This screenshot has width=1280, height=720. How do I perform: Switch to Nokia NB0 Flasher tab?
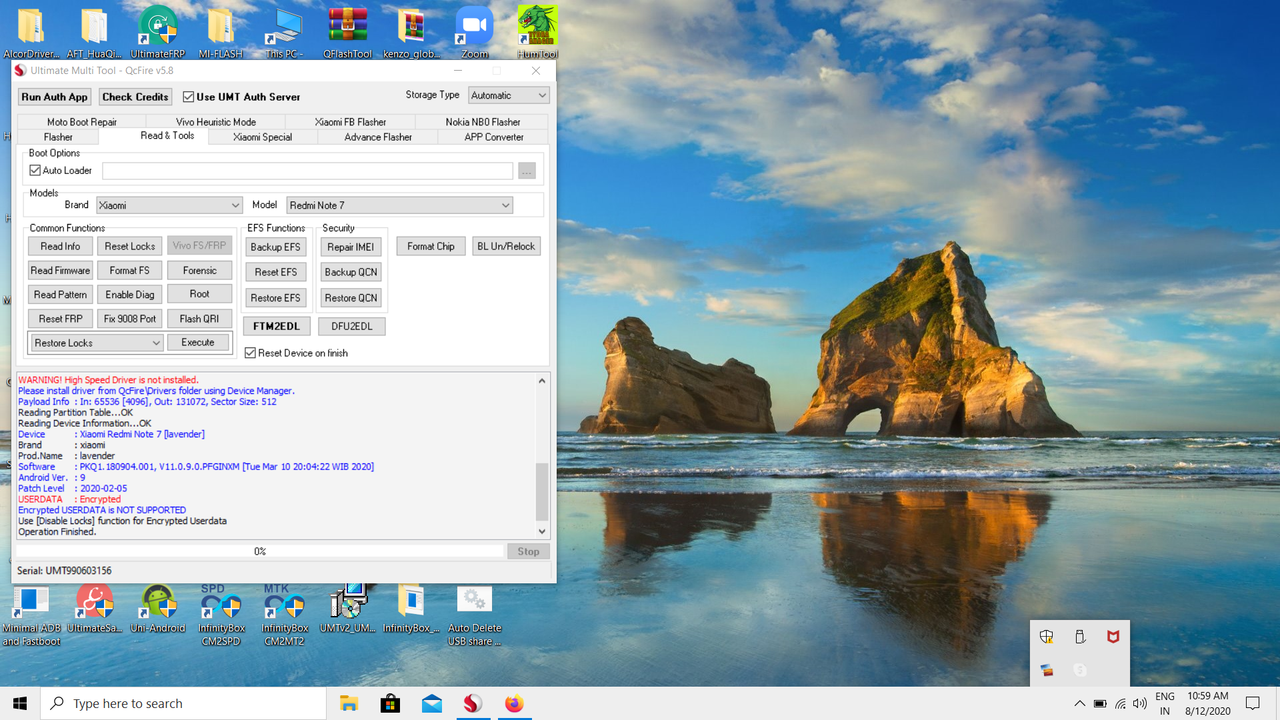click(x=483, y=122)
